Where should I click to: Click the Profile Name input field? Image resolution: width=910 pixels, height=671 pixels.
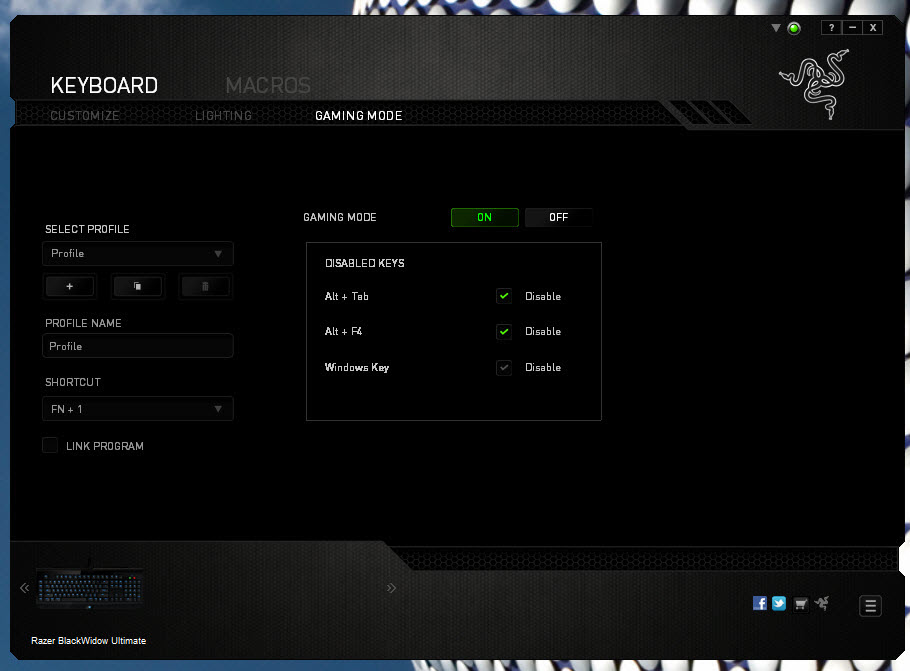[x=138, y=346]
